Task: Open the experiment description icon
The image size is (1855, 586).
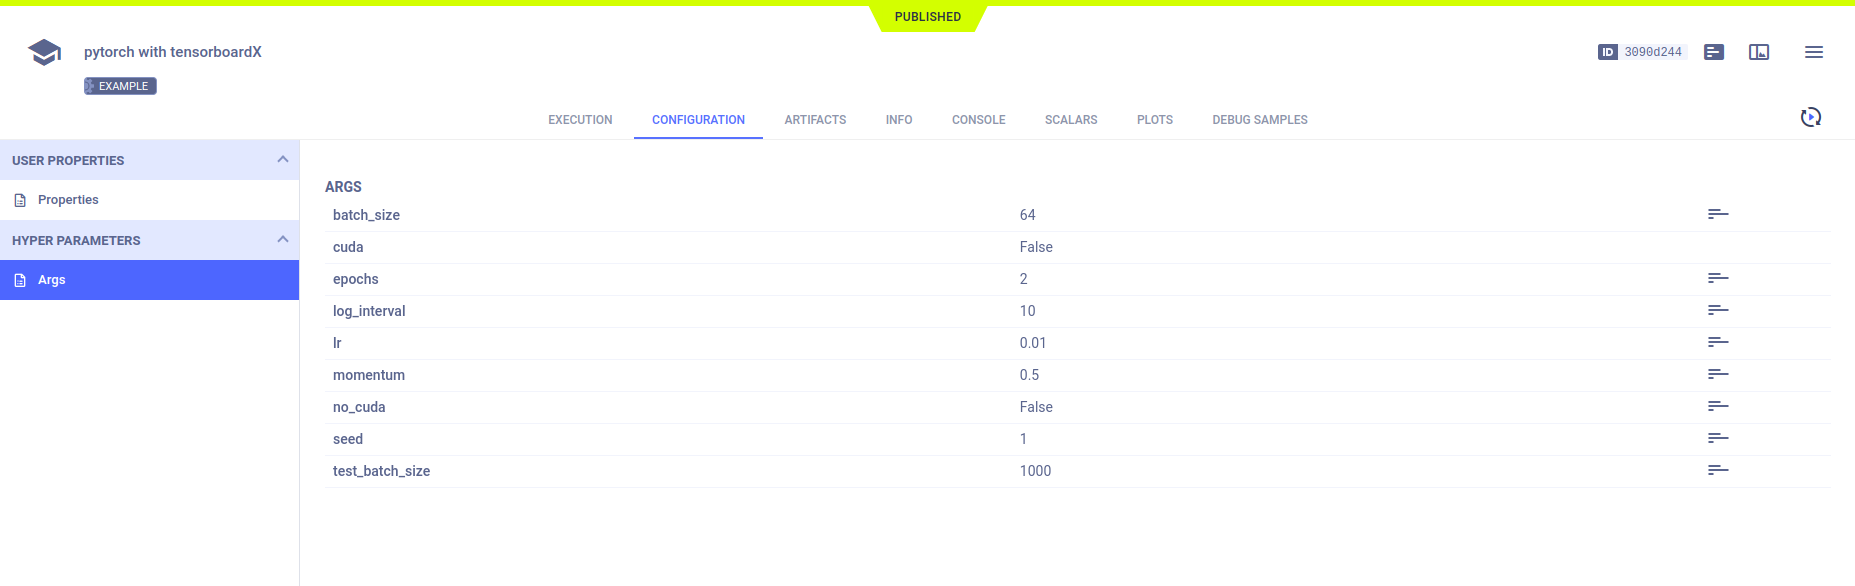Action: (x=1714, y=52)
